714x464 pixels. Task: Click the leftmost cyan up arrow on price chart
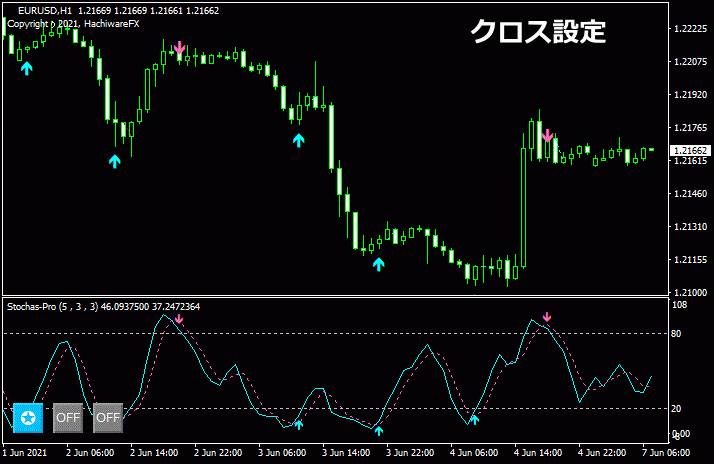[x=26, y=68]
